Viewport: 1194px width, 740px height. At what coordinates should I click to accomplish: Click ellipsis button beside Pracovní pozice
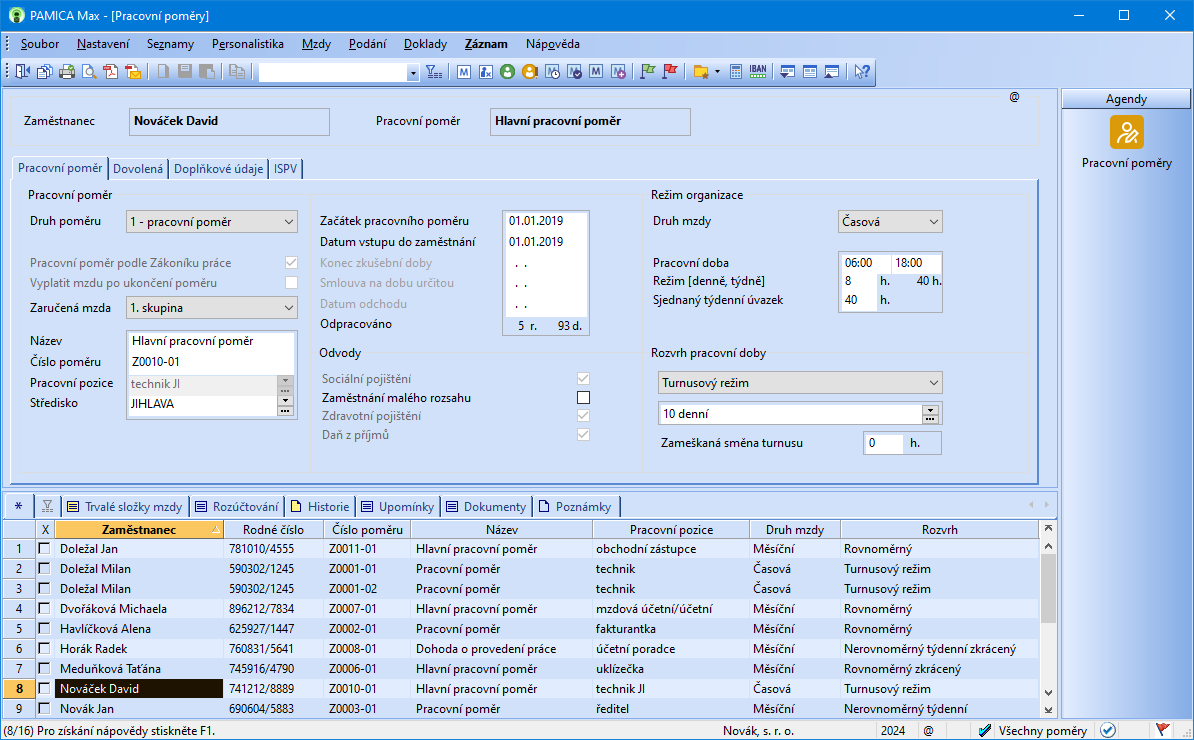coord(286,391)
